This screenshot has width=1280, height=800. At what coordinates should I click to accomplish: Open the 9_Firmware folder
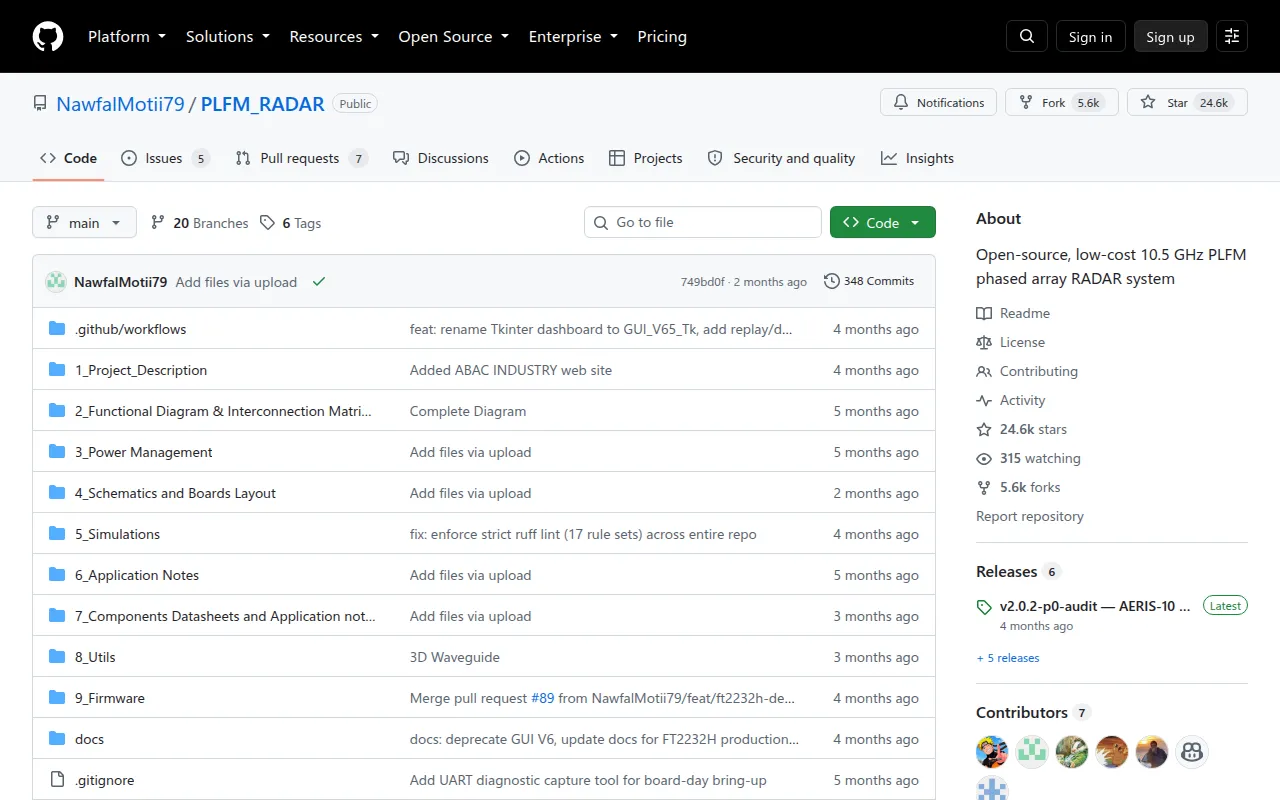(110, 698)
